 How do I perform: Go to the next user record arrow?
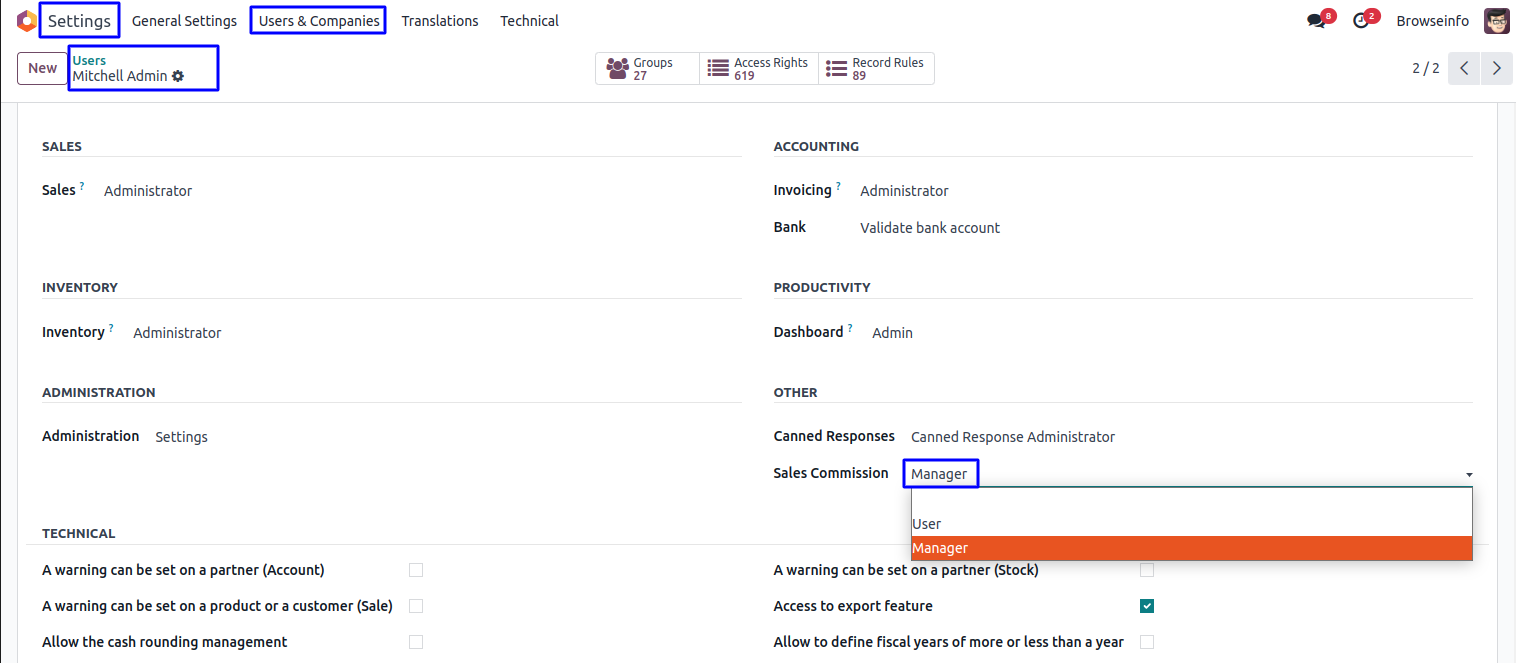pos(1496,68)
